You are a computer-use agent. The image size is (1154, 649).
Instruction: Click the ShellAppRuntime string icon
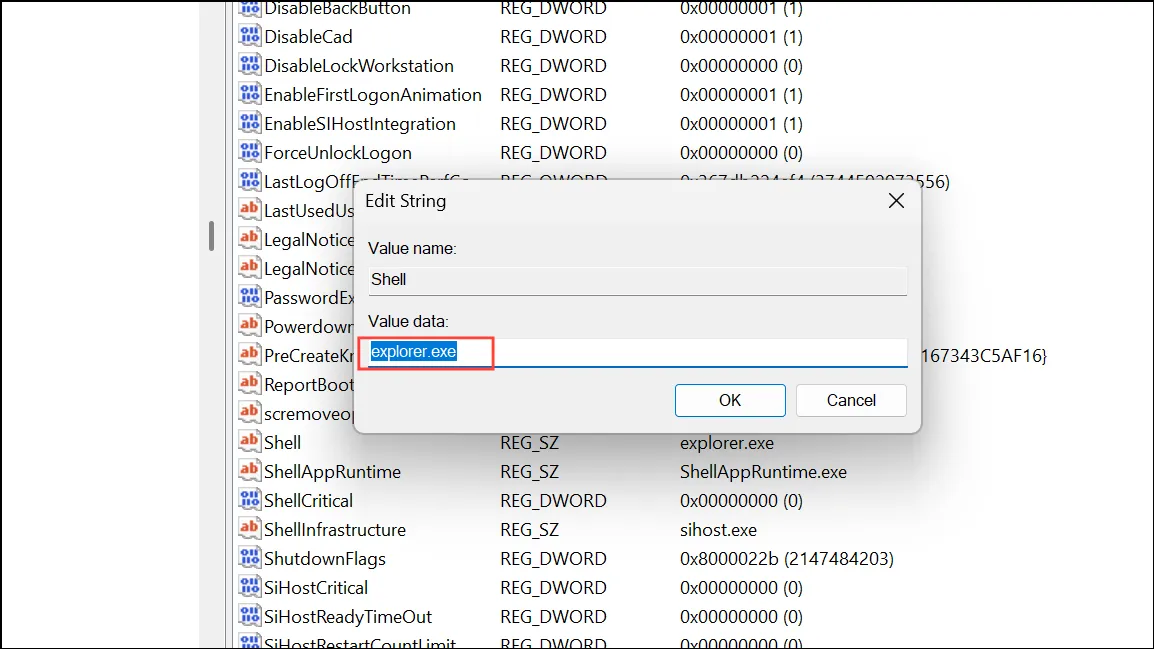pos(249,472)
